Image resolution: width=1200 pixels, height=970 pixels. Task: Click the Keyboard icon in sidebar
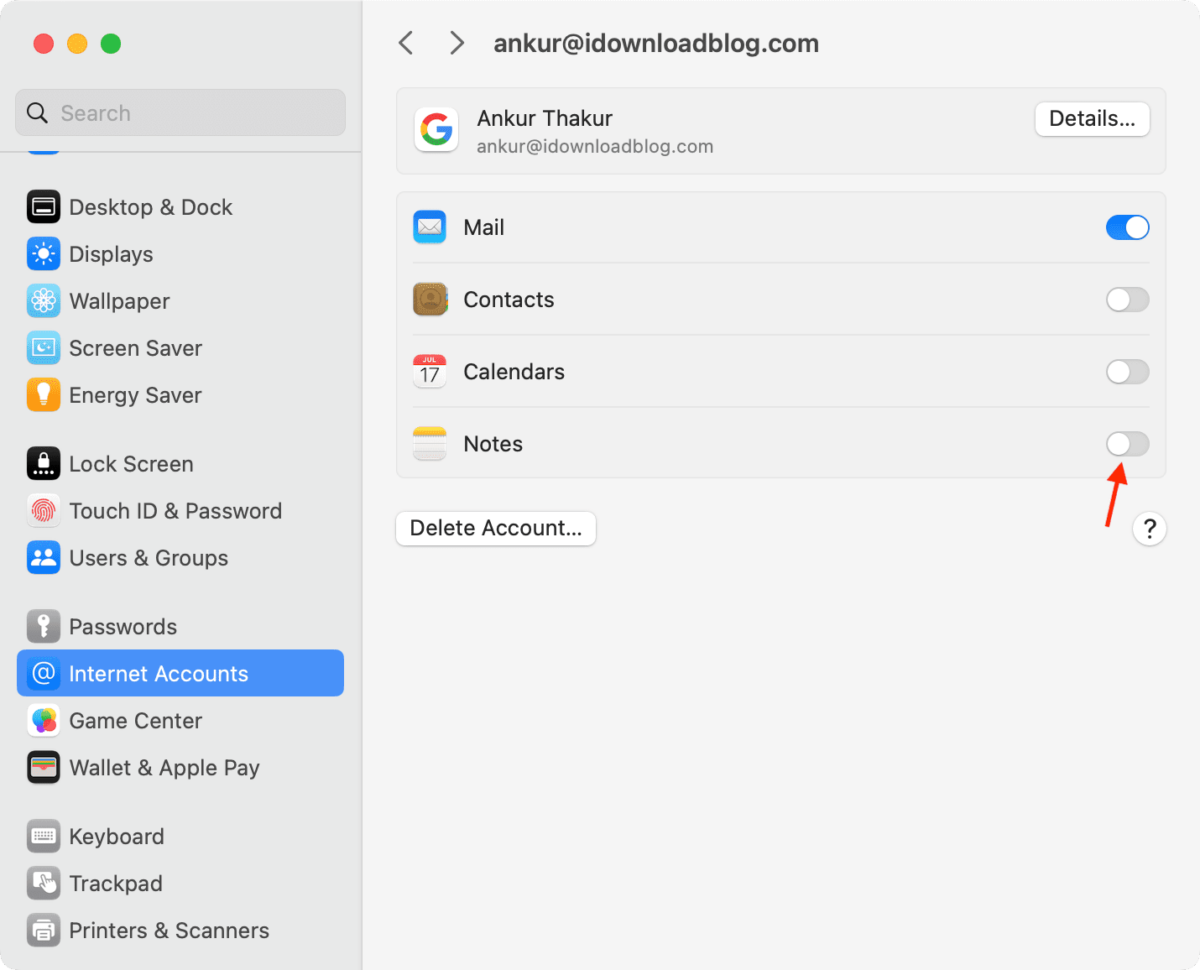click(43, 837)
